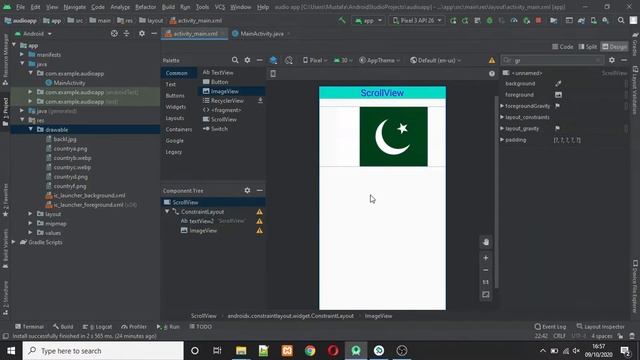Click the attributes search field
This screenshot has width=640, height=360.
[x=552, y=60]
